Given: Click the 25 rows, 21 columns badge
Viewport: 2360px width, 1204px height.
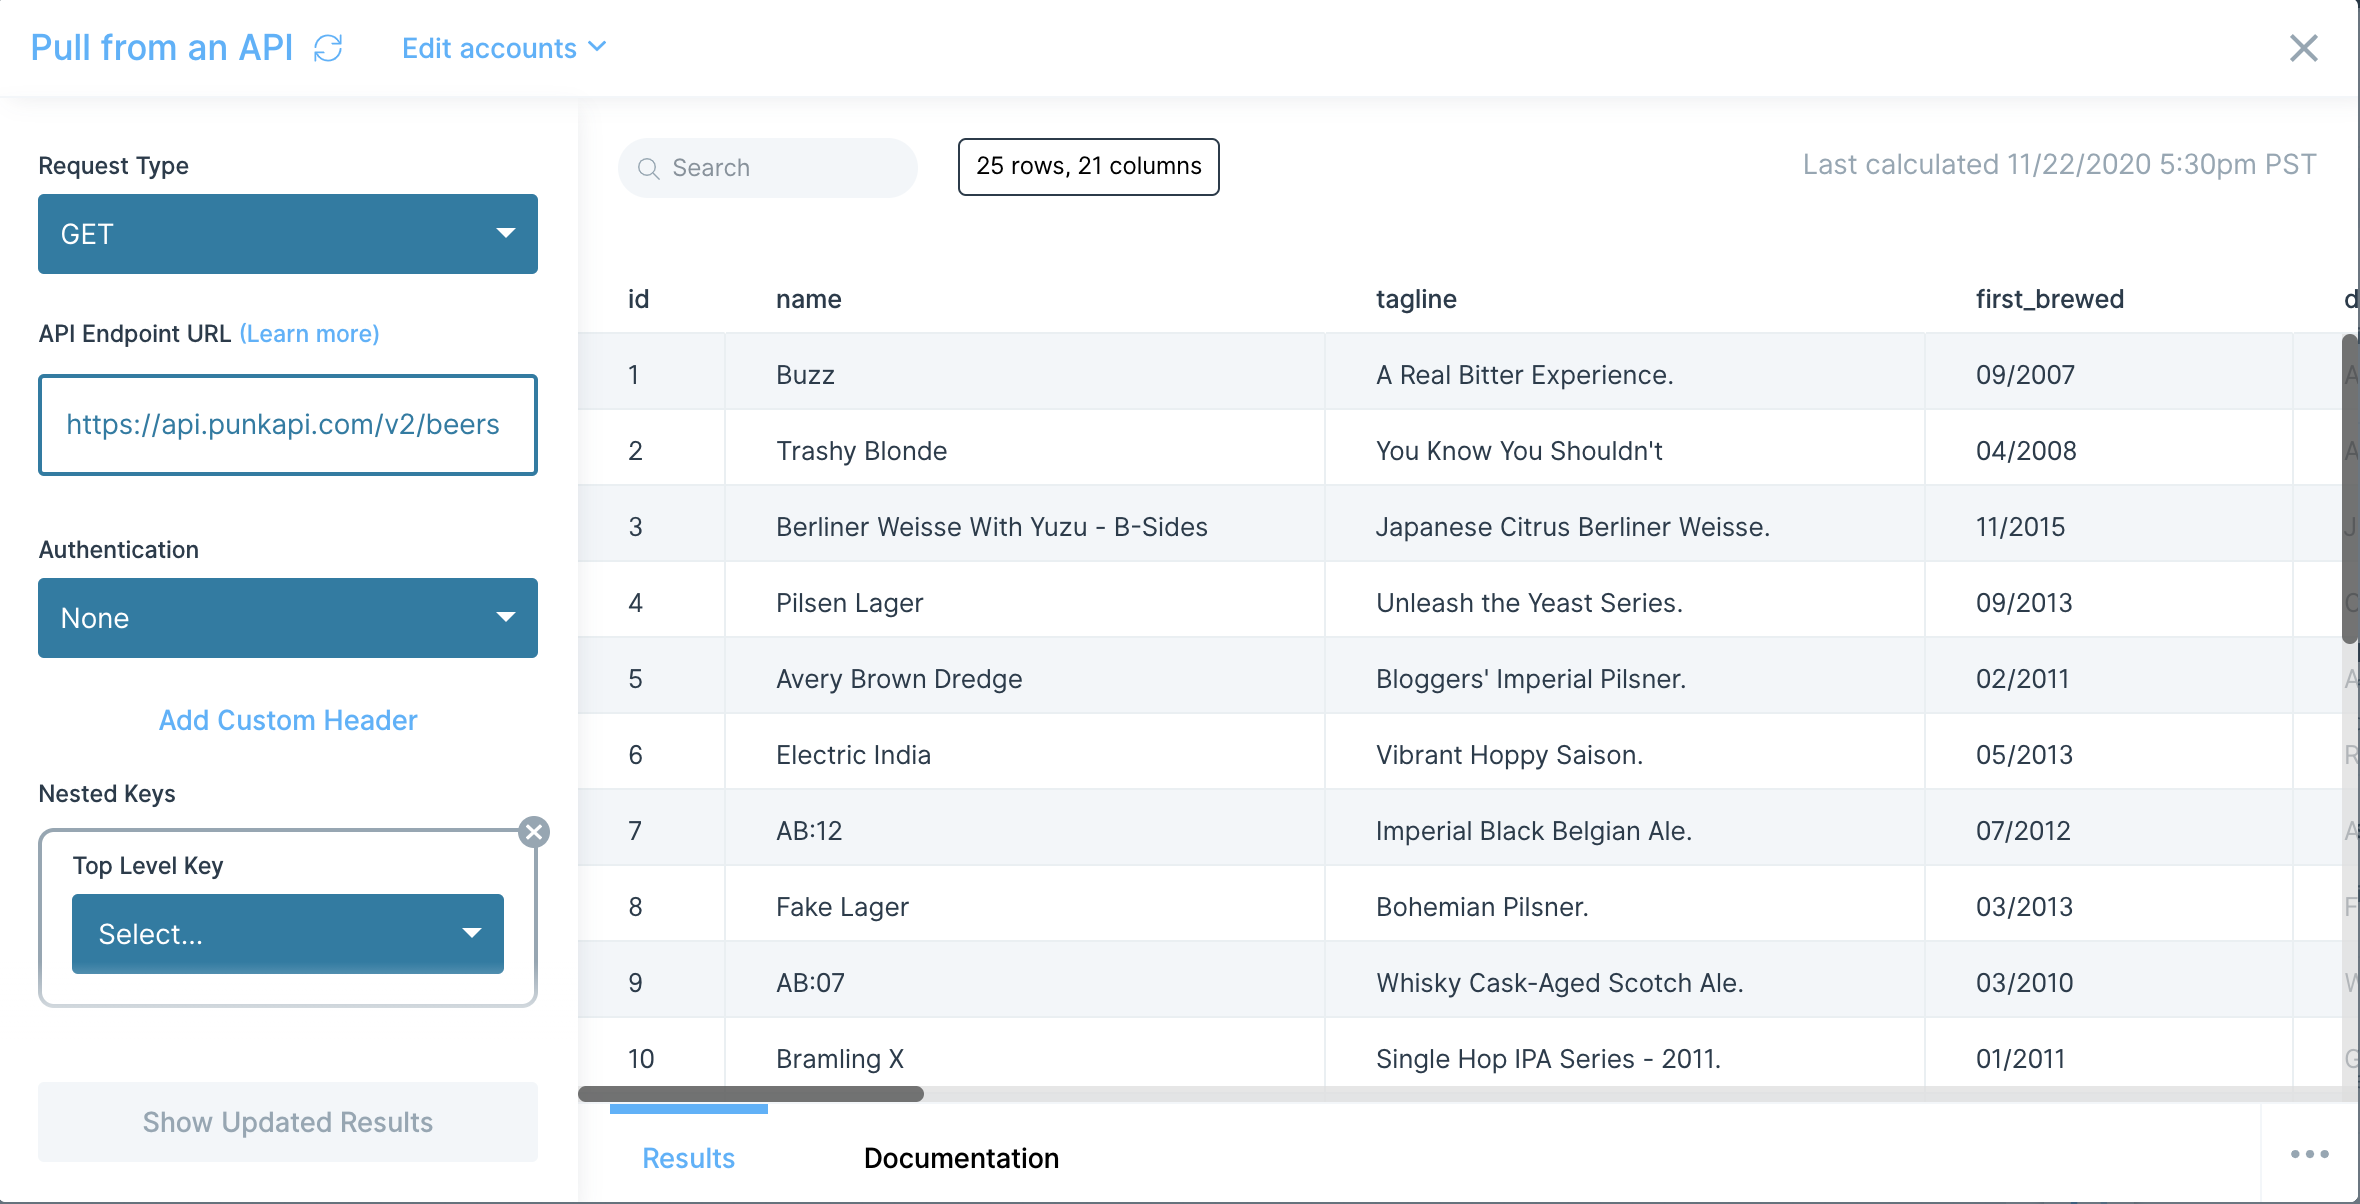Looking at the screenshot, I should tap(1088, 166).
